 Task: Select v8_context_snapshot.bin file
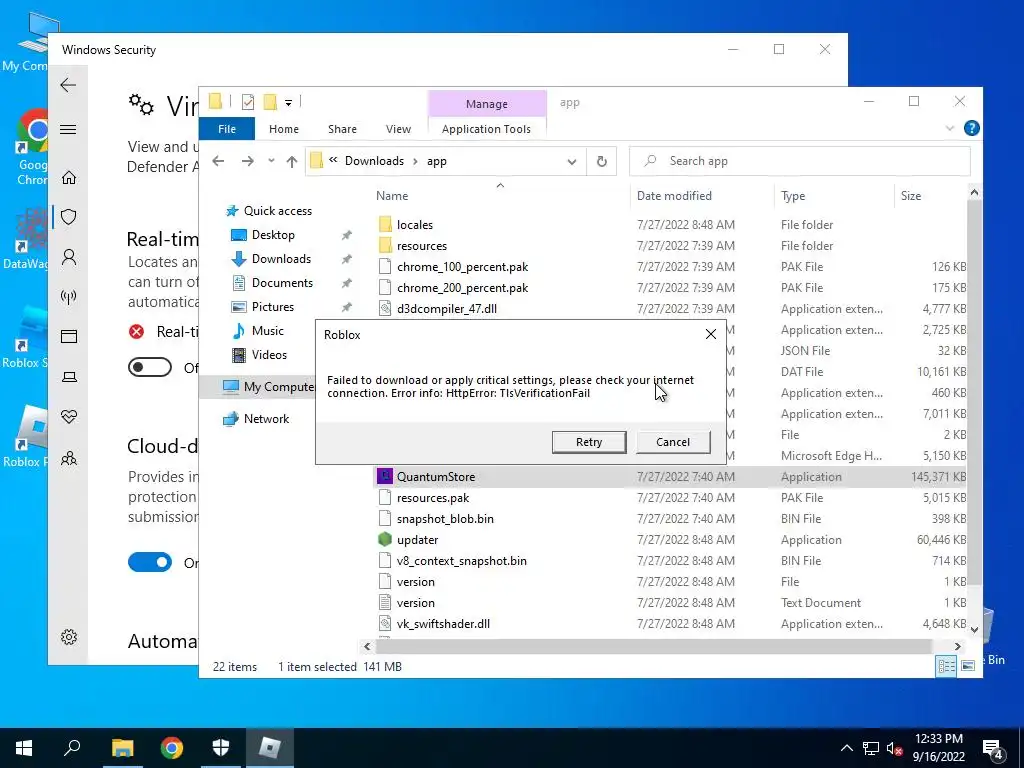[x=461, y=561]
